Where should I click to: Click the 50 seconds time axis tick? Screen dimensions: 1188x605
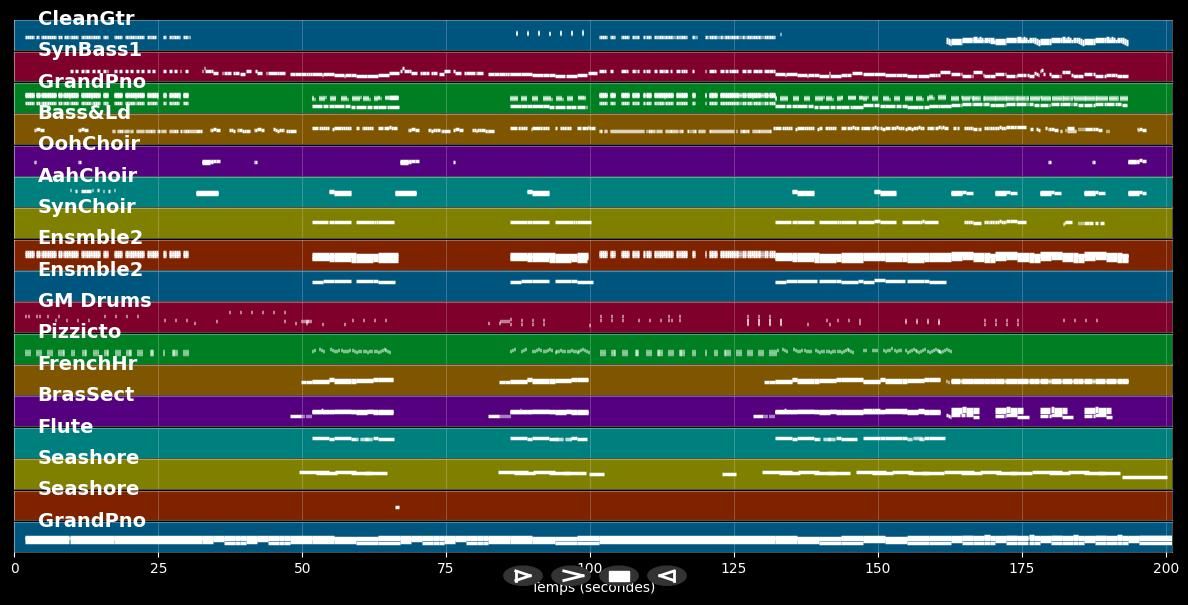click(302, 569)
